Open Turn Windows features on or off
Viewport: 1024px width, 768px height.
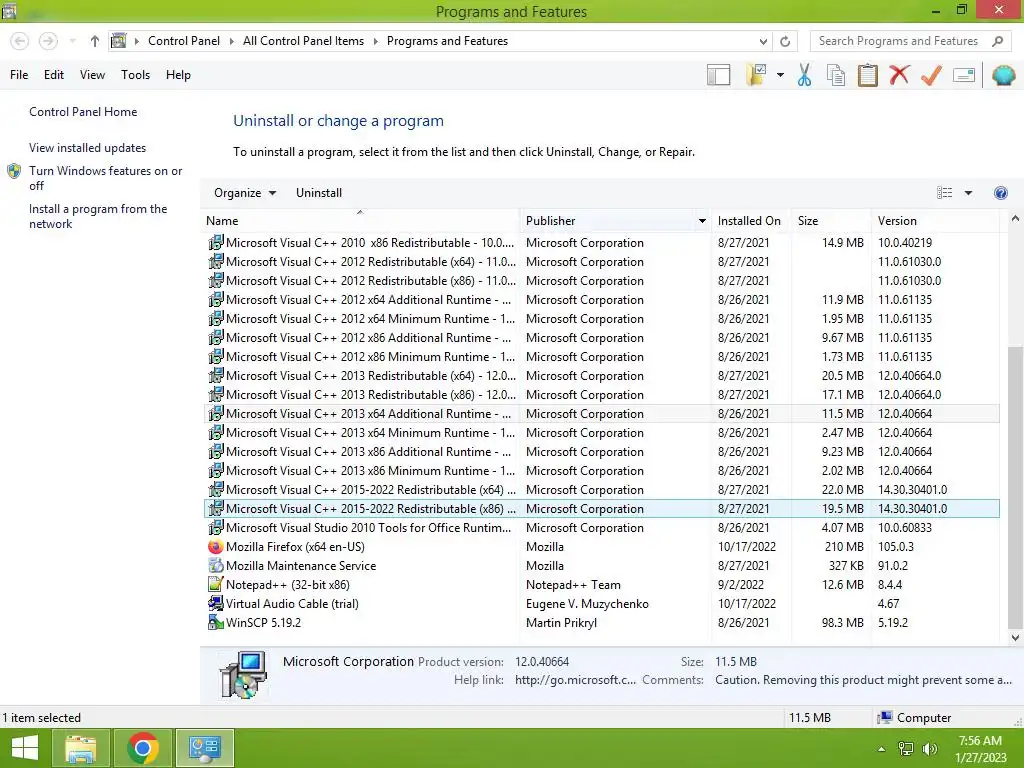point(105,178)
